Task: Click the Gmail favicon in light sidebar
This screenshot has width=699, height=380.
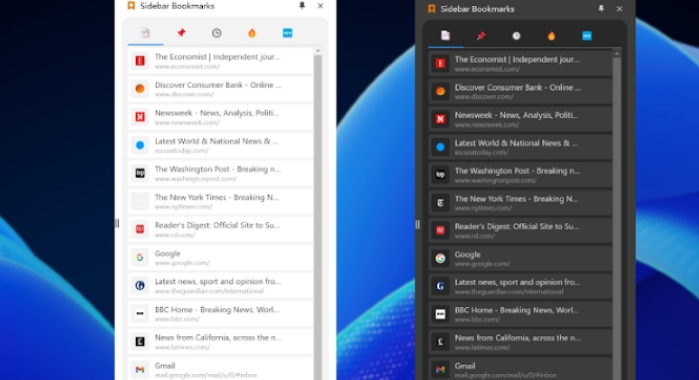Action: coord(140,369)
